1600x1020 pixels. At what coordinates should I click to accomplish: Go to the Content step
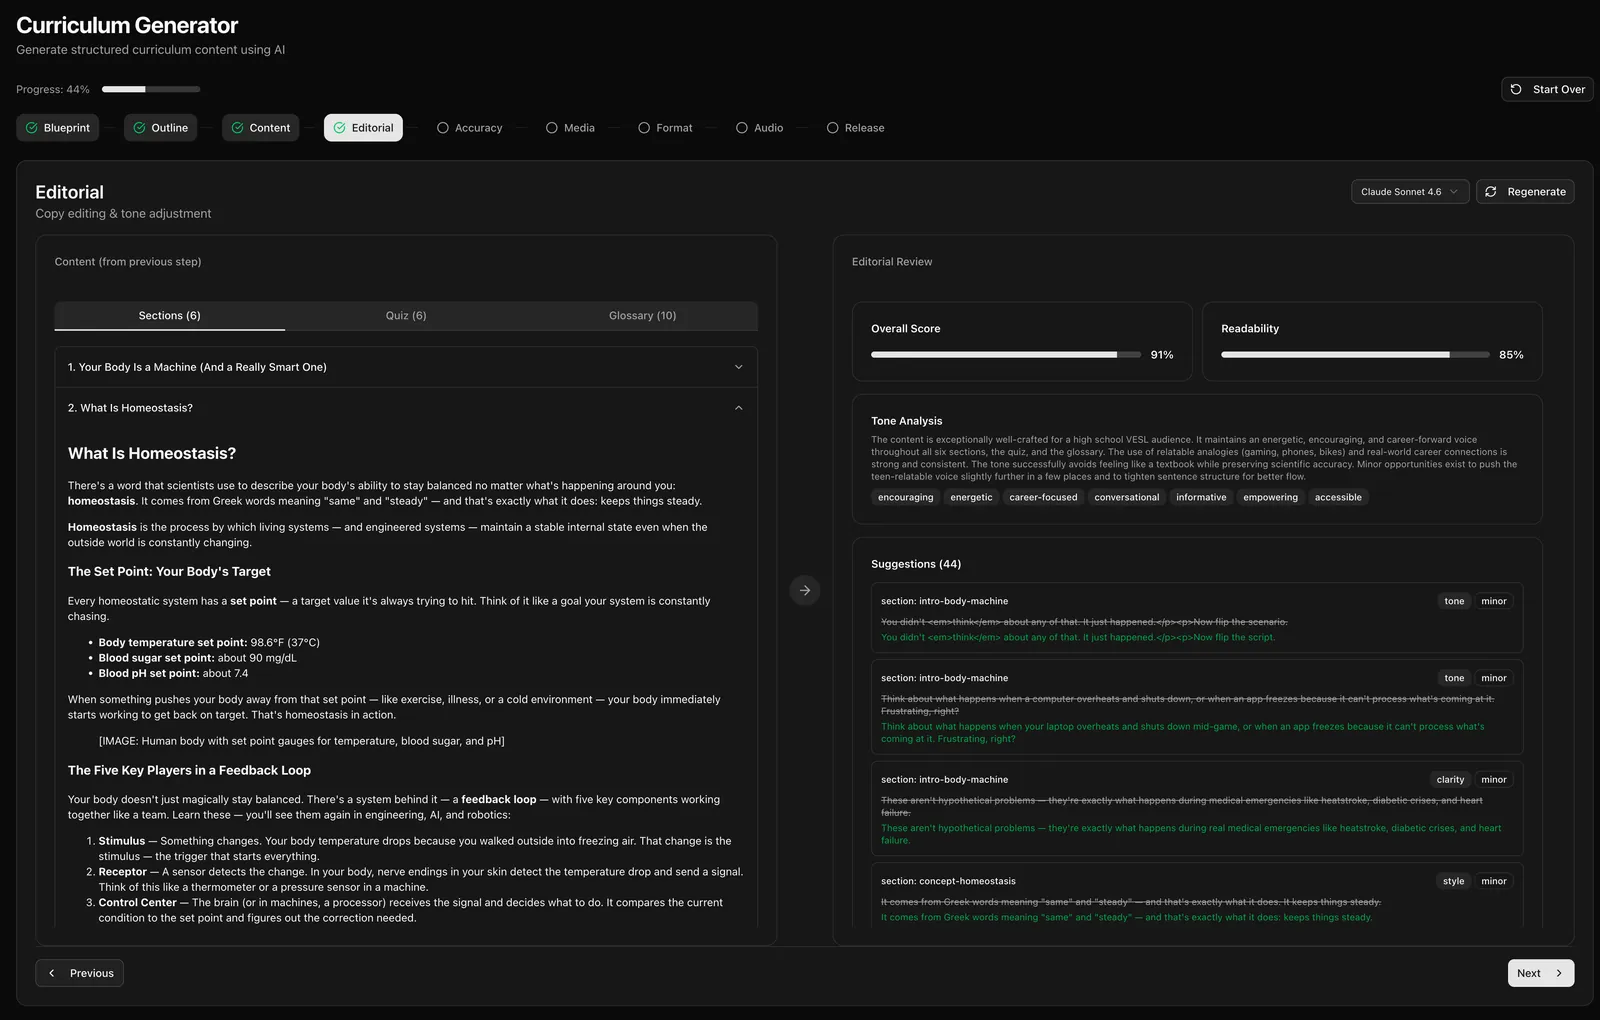[x=261, y=128]
